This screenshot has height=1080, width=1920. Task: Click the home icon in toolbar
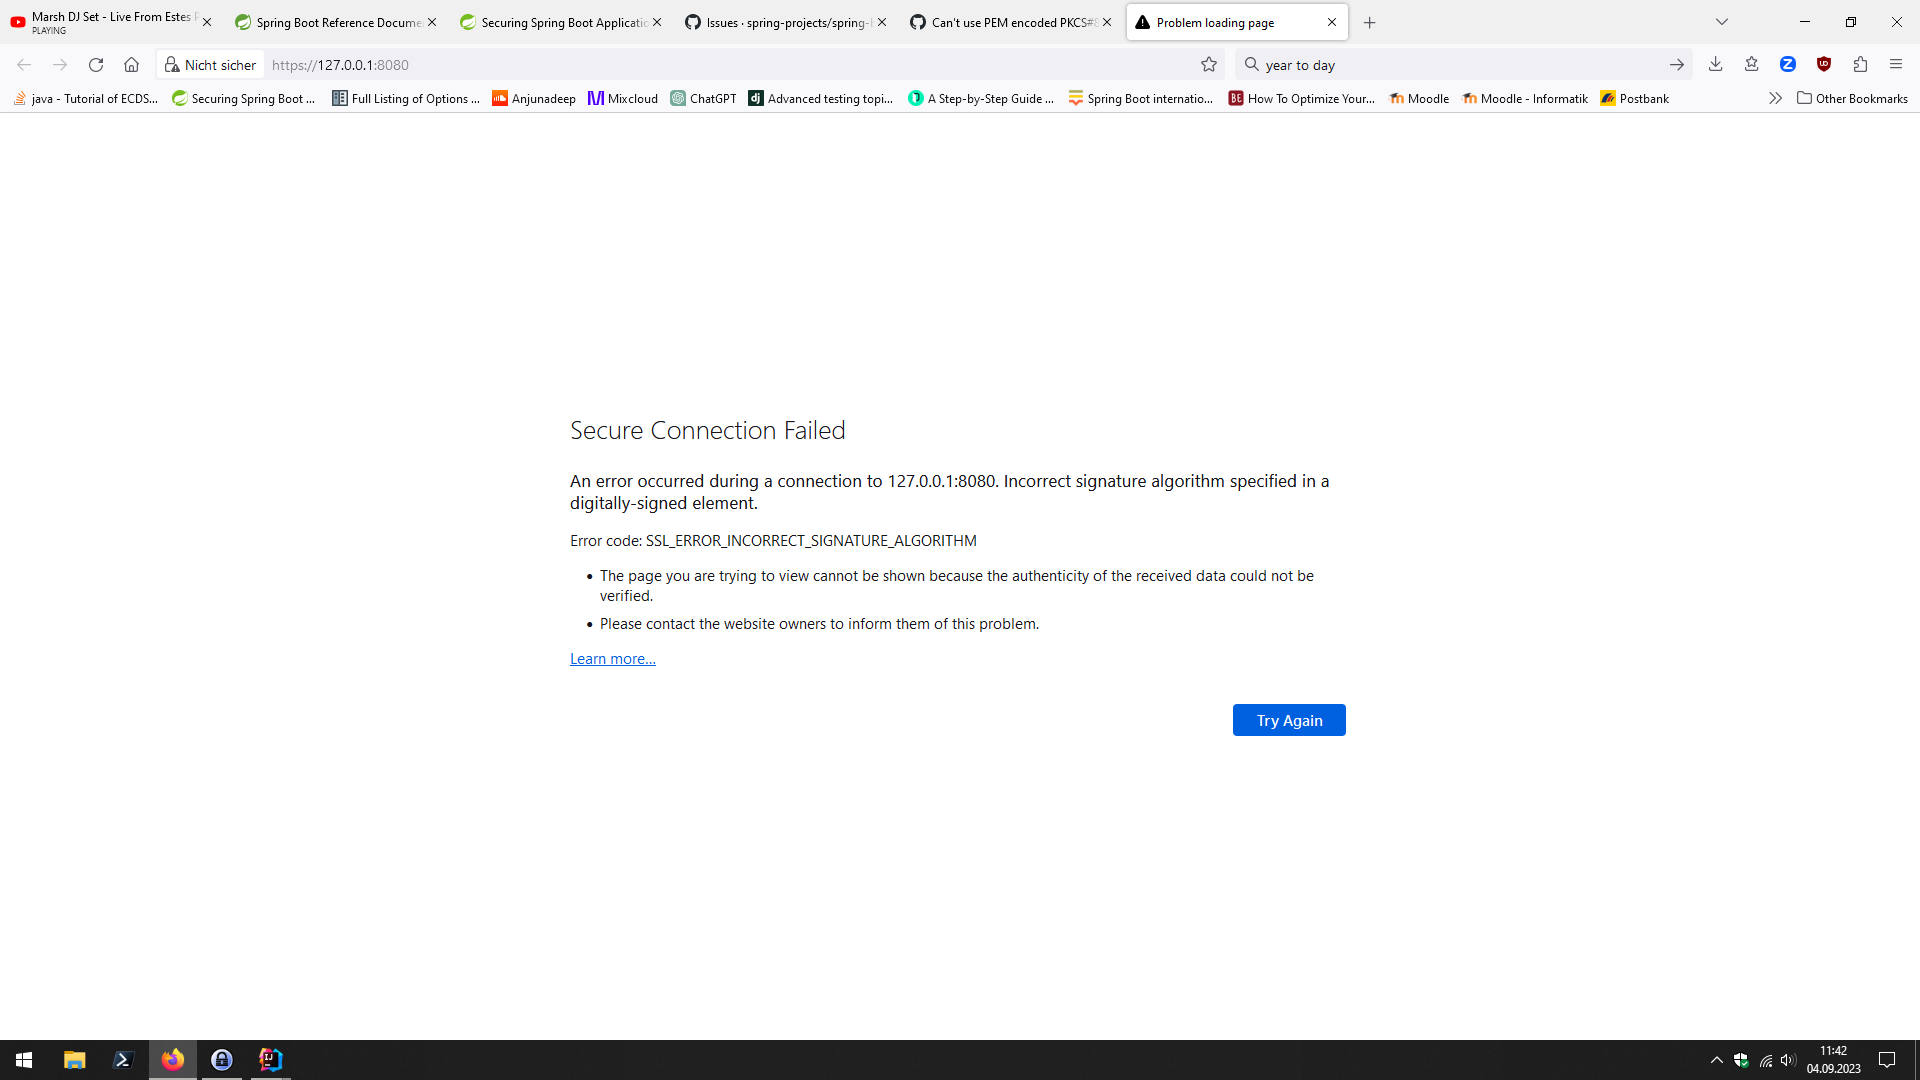click(131, 65)
